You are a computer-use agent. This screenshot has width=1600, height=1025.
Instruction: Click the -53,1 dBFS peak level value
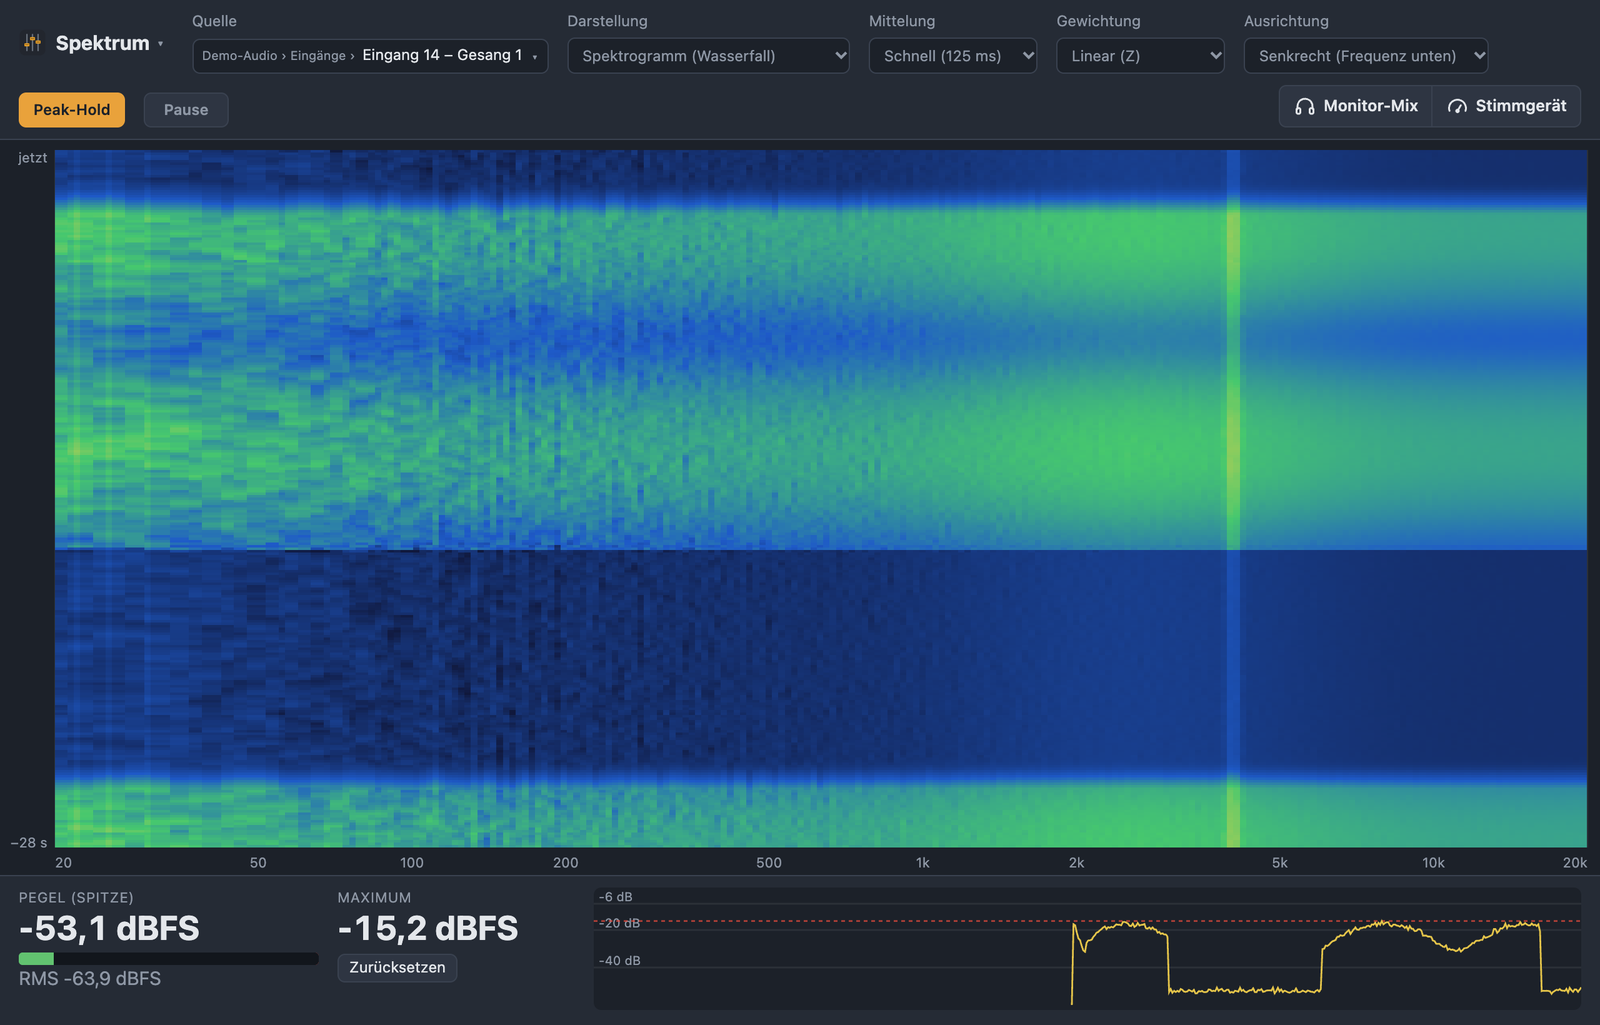109,929
